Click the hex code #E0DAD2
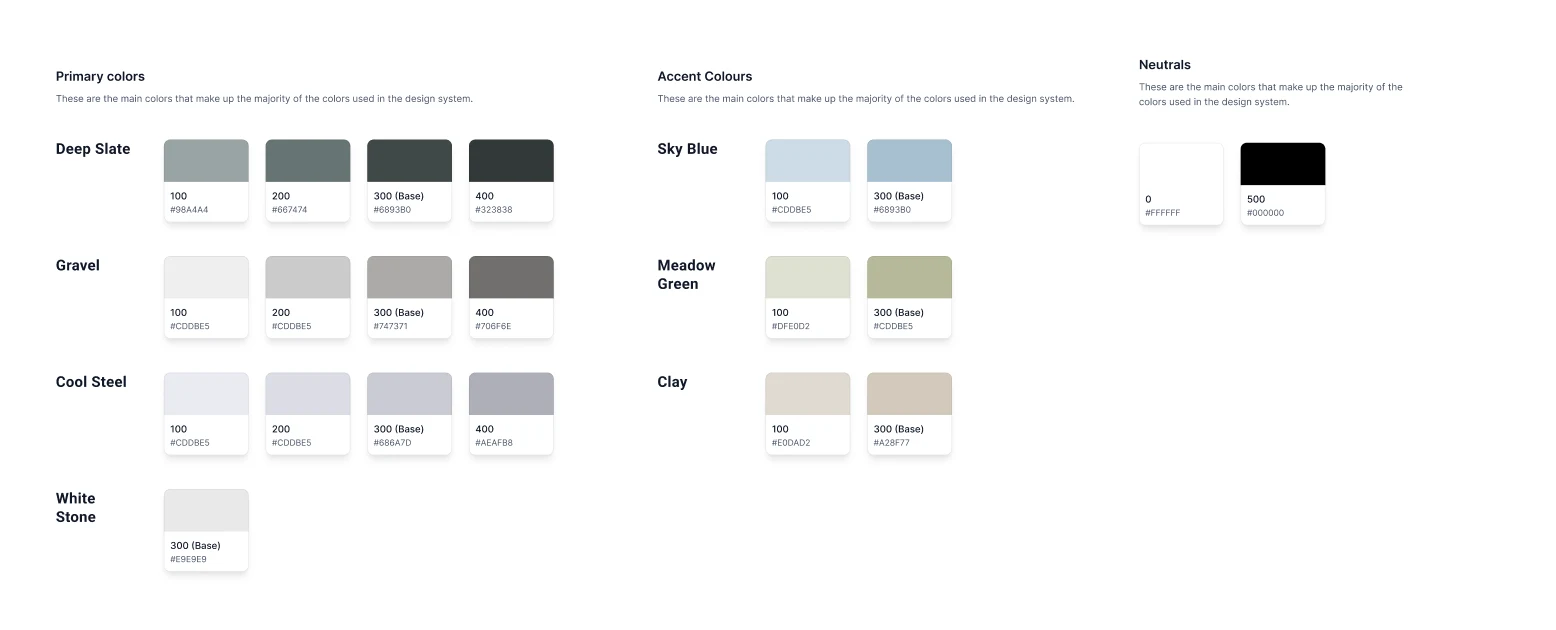This screenshot has width=1556, height=630. click(x=791, y=443)
